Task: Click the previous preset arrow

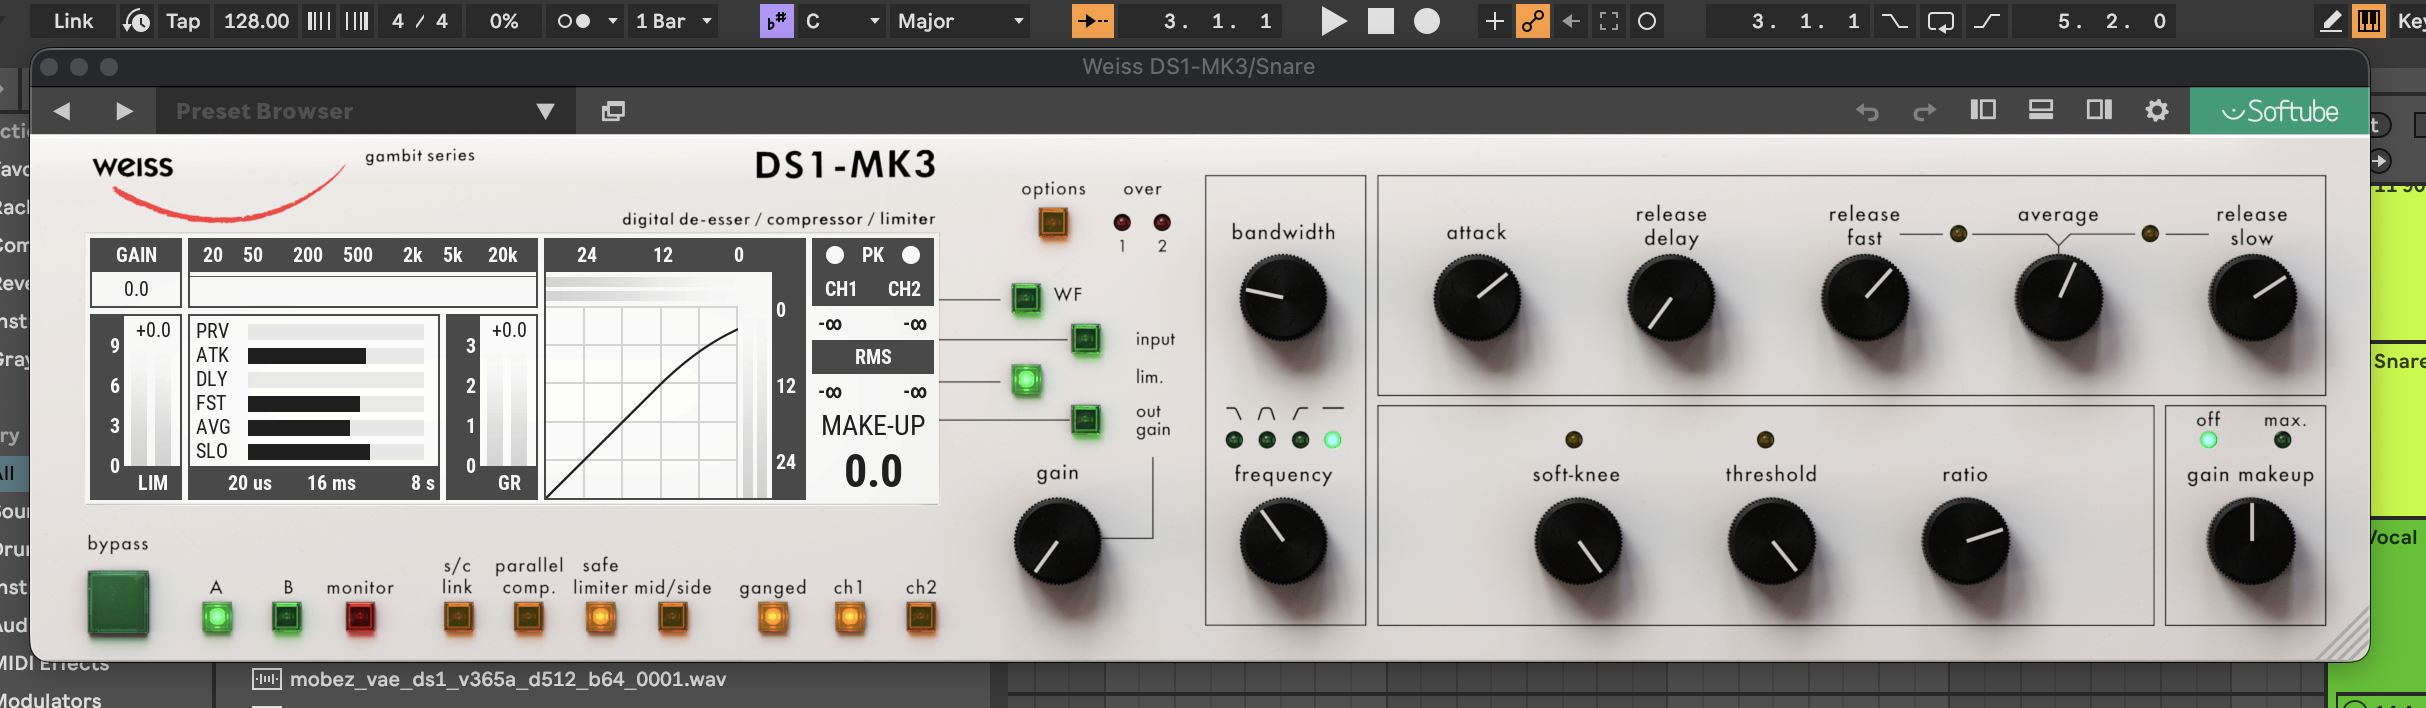Action: click(62, 111)
